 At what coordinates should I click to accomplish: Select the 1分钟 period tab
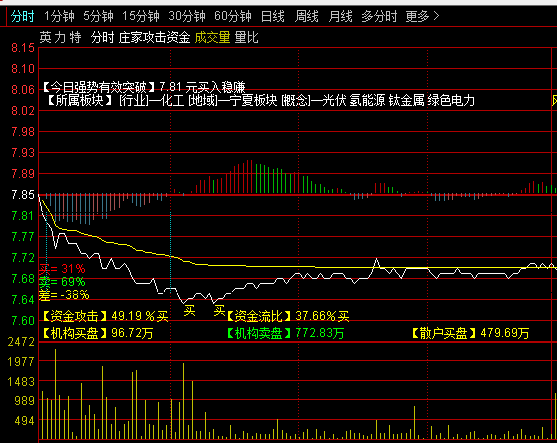(59, 16)
